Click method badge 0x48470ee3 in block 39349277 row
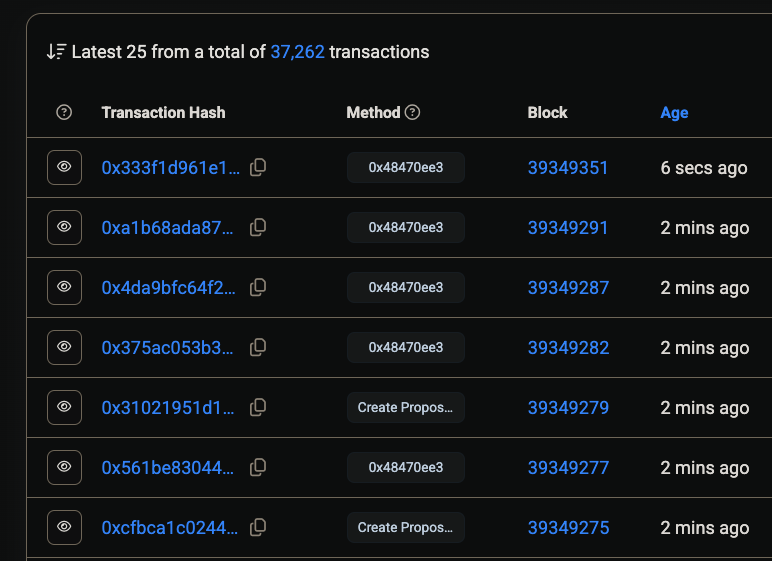772x561 pixels. (406, 467)
